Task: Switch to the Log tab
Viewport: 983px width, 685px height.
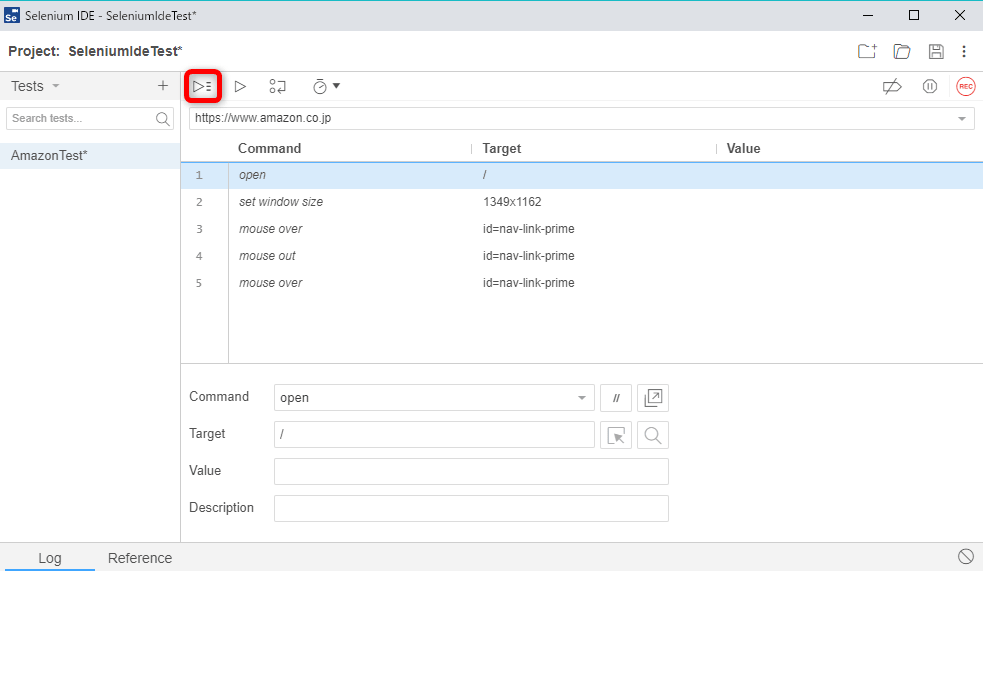Action: (50, 558)
